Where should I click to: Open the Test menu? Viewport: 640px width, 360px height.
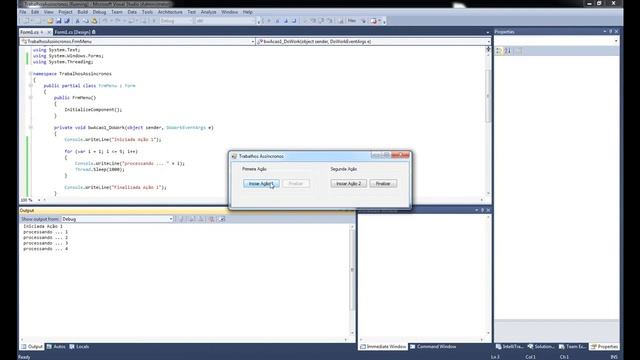click(191, 12)
